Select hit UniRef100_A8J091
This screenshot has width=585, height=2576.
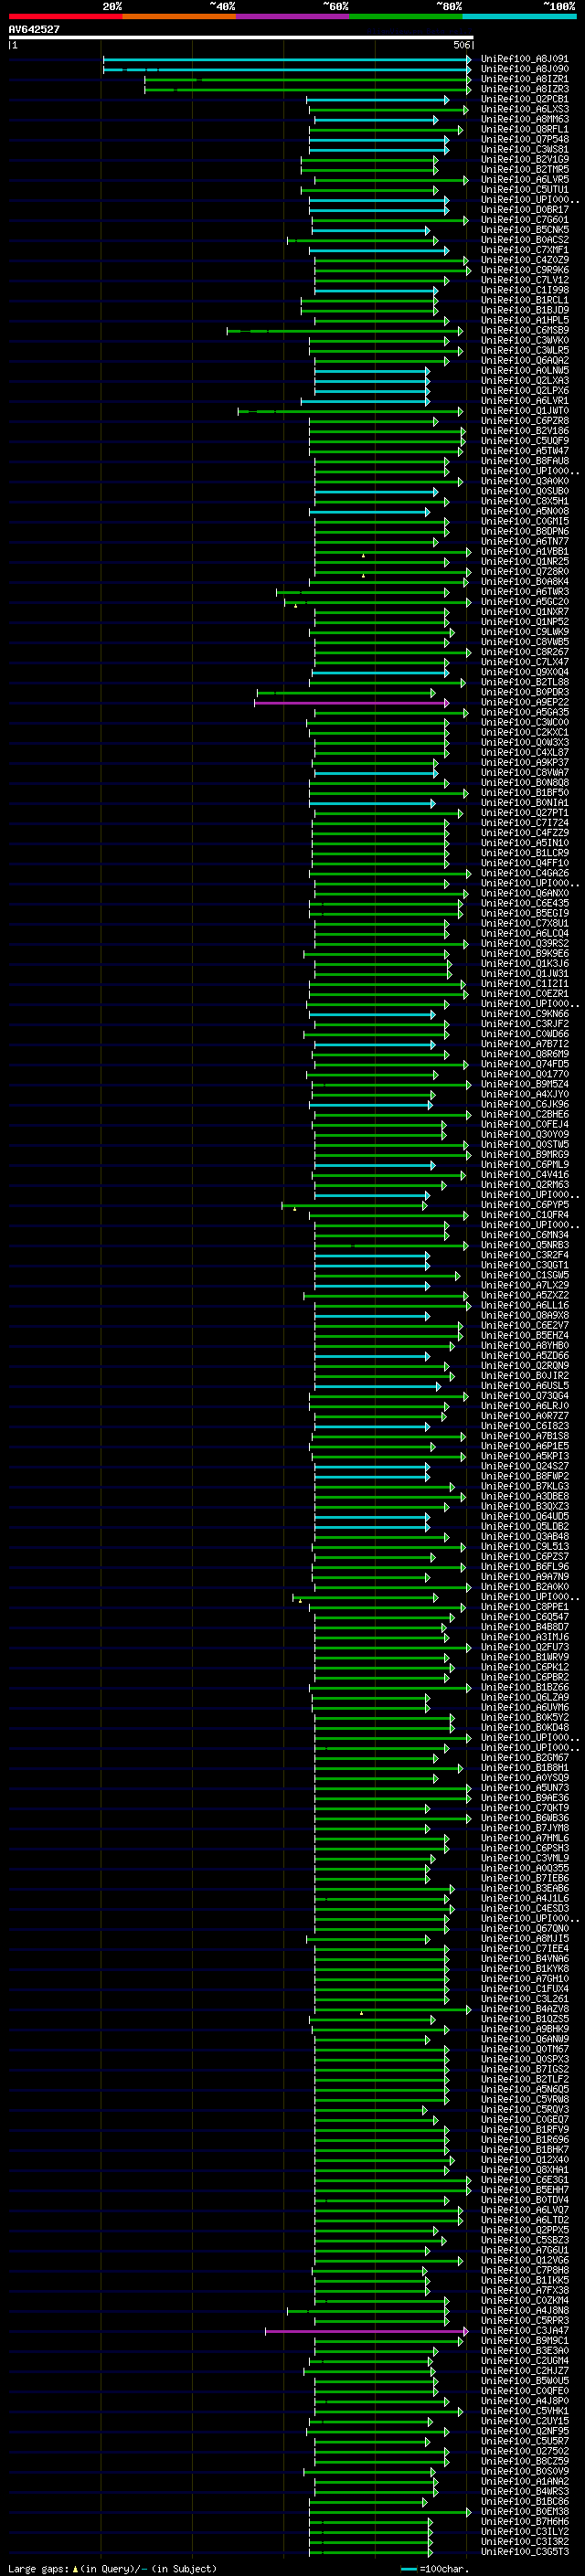click(524, 59)
